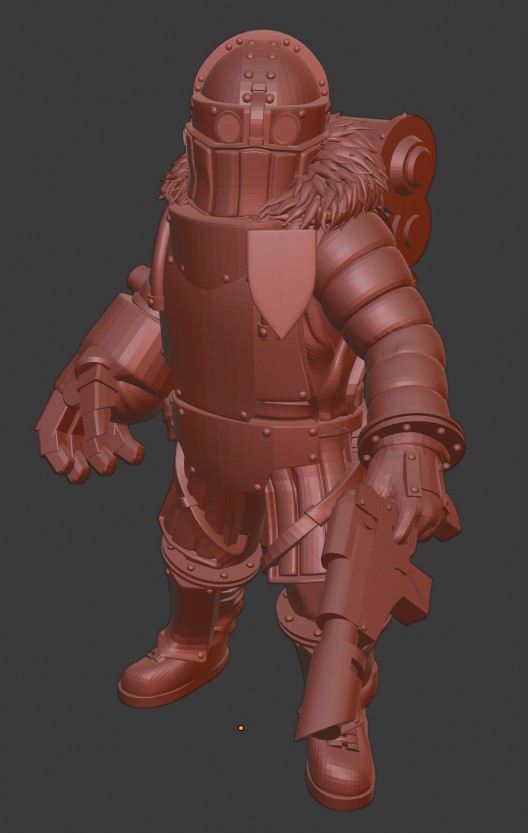Click the riveted wrist cuff ring
This screenshot has height=833, width=528.
412,438
